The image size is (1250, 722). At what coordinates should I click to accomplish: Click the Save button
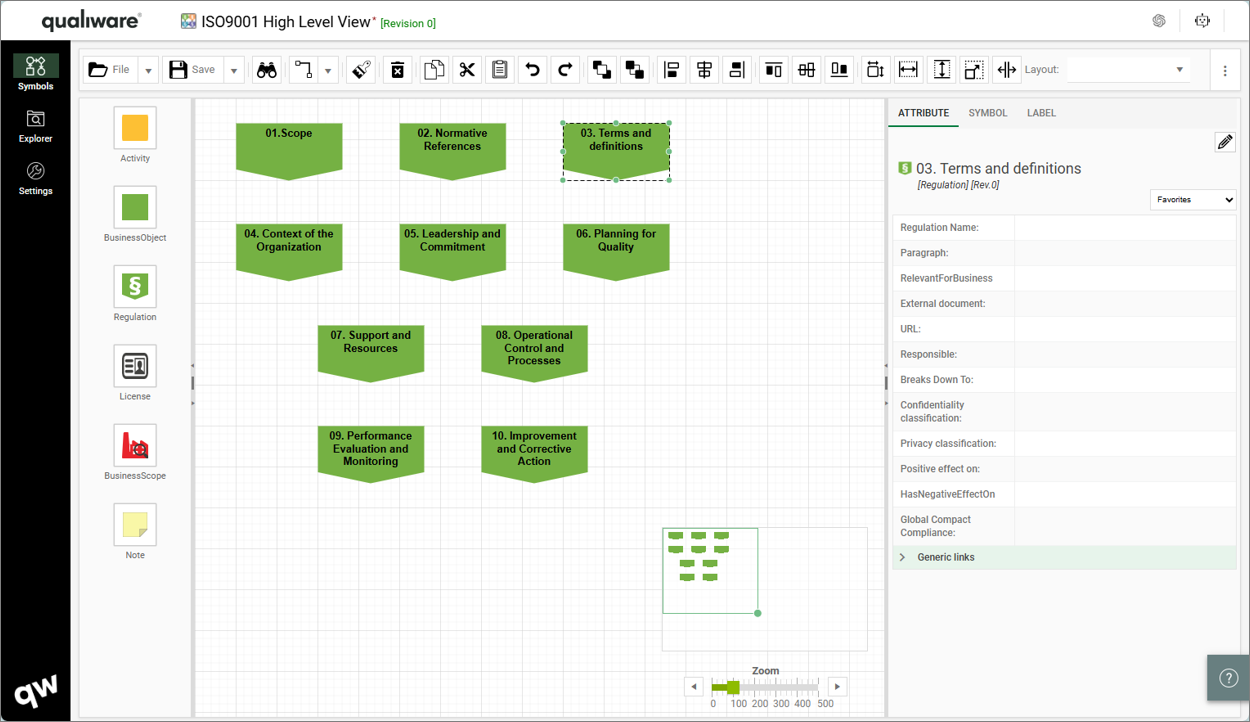pos(192,70)
